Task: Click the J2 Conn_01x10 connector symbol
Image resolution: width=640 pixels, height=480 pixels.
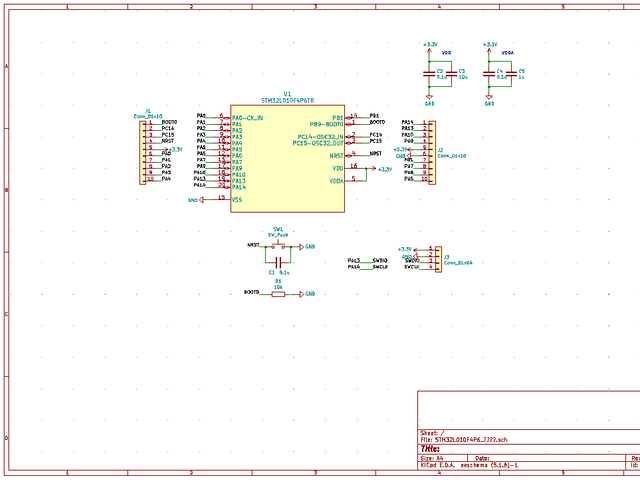Action: (x=432, y=153)
